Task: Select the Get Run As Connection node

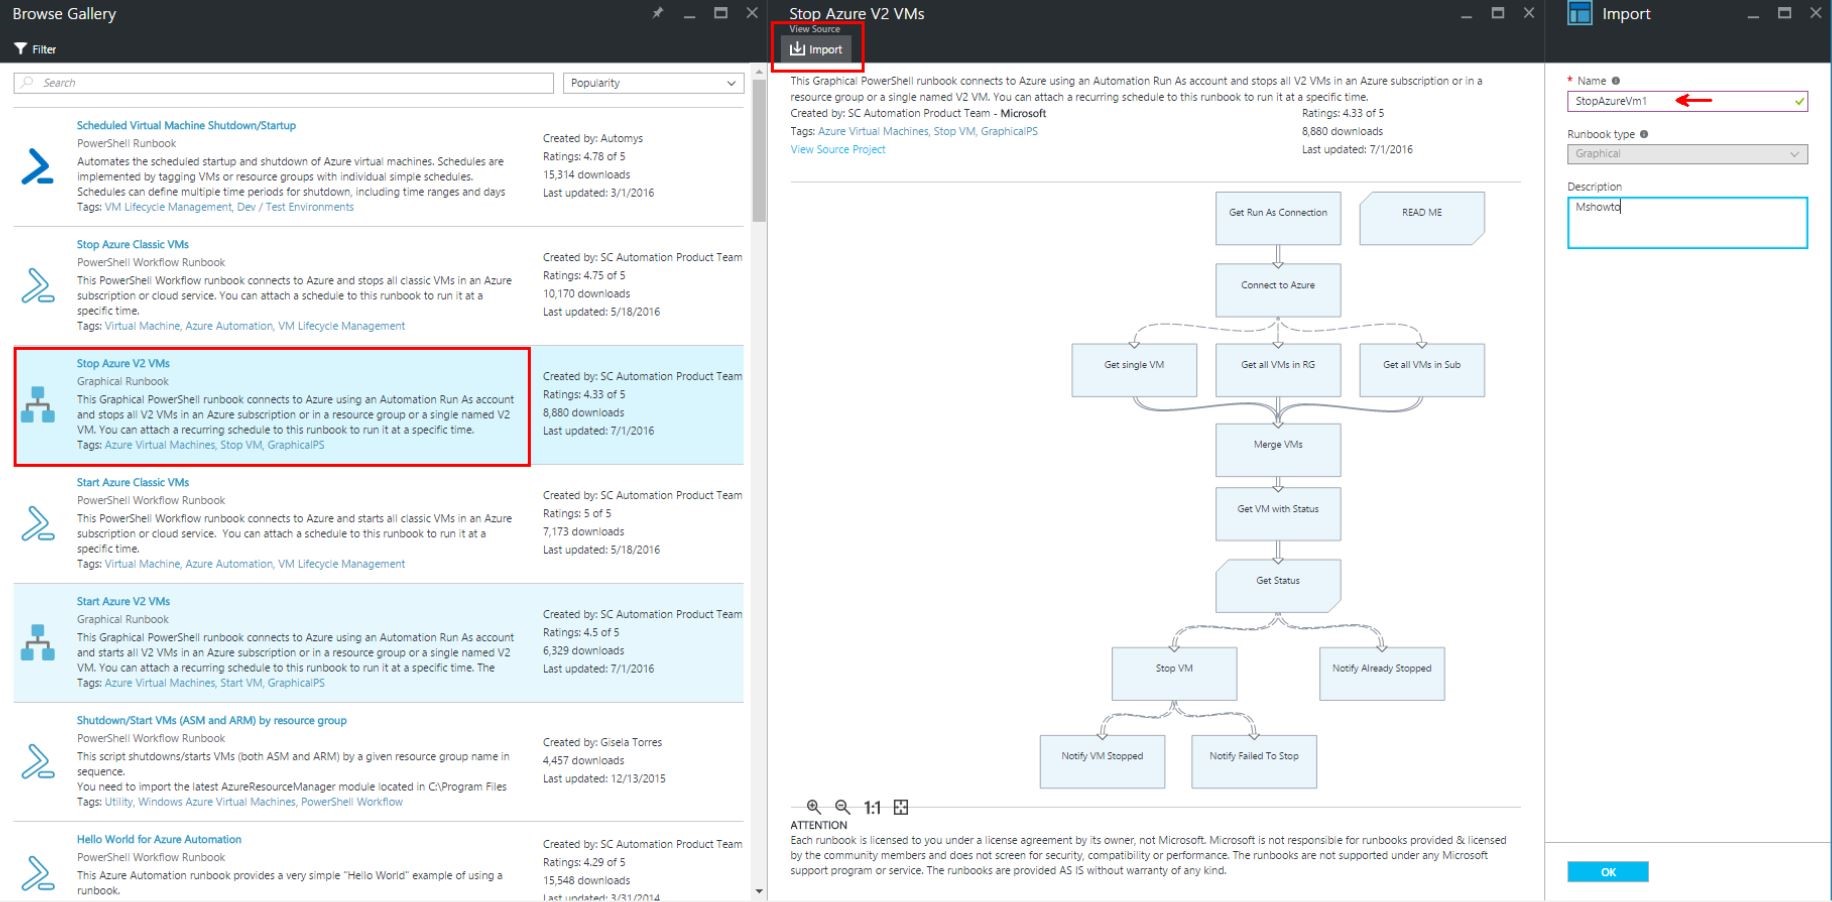Action: pos(1278,218)
